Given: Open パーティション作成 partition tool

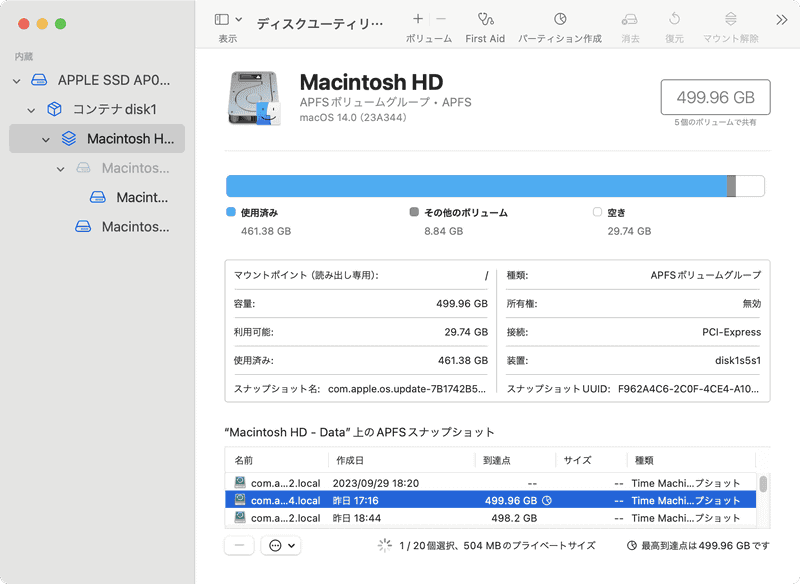Looking at the screenshot, I should (560, 19).
